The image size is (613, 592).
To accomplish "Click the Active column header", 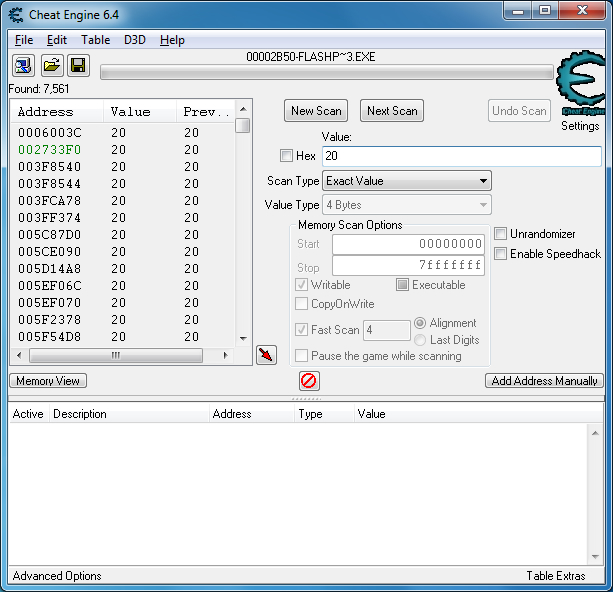I will tap(28, 414).
